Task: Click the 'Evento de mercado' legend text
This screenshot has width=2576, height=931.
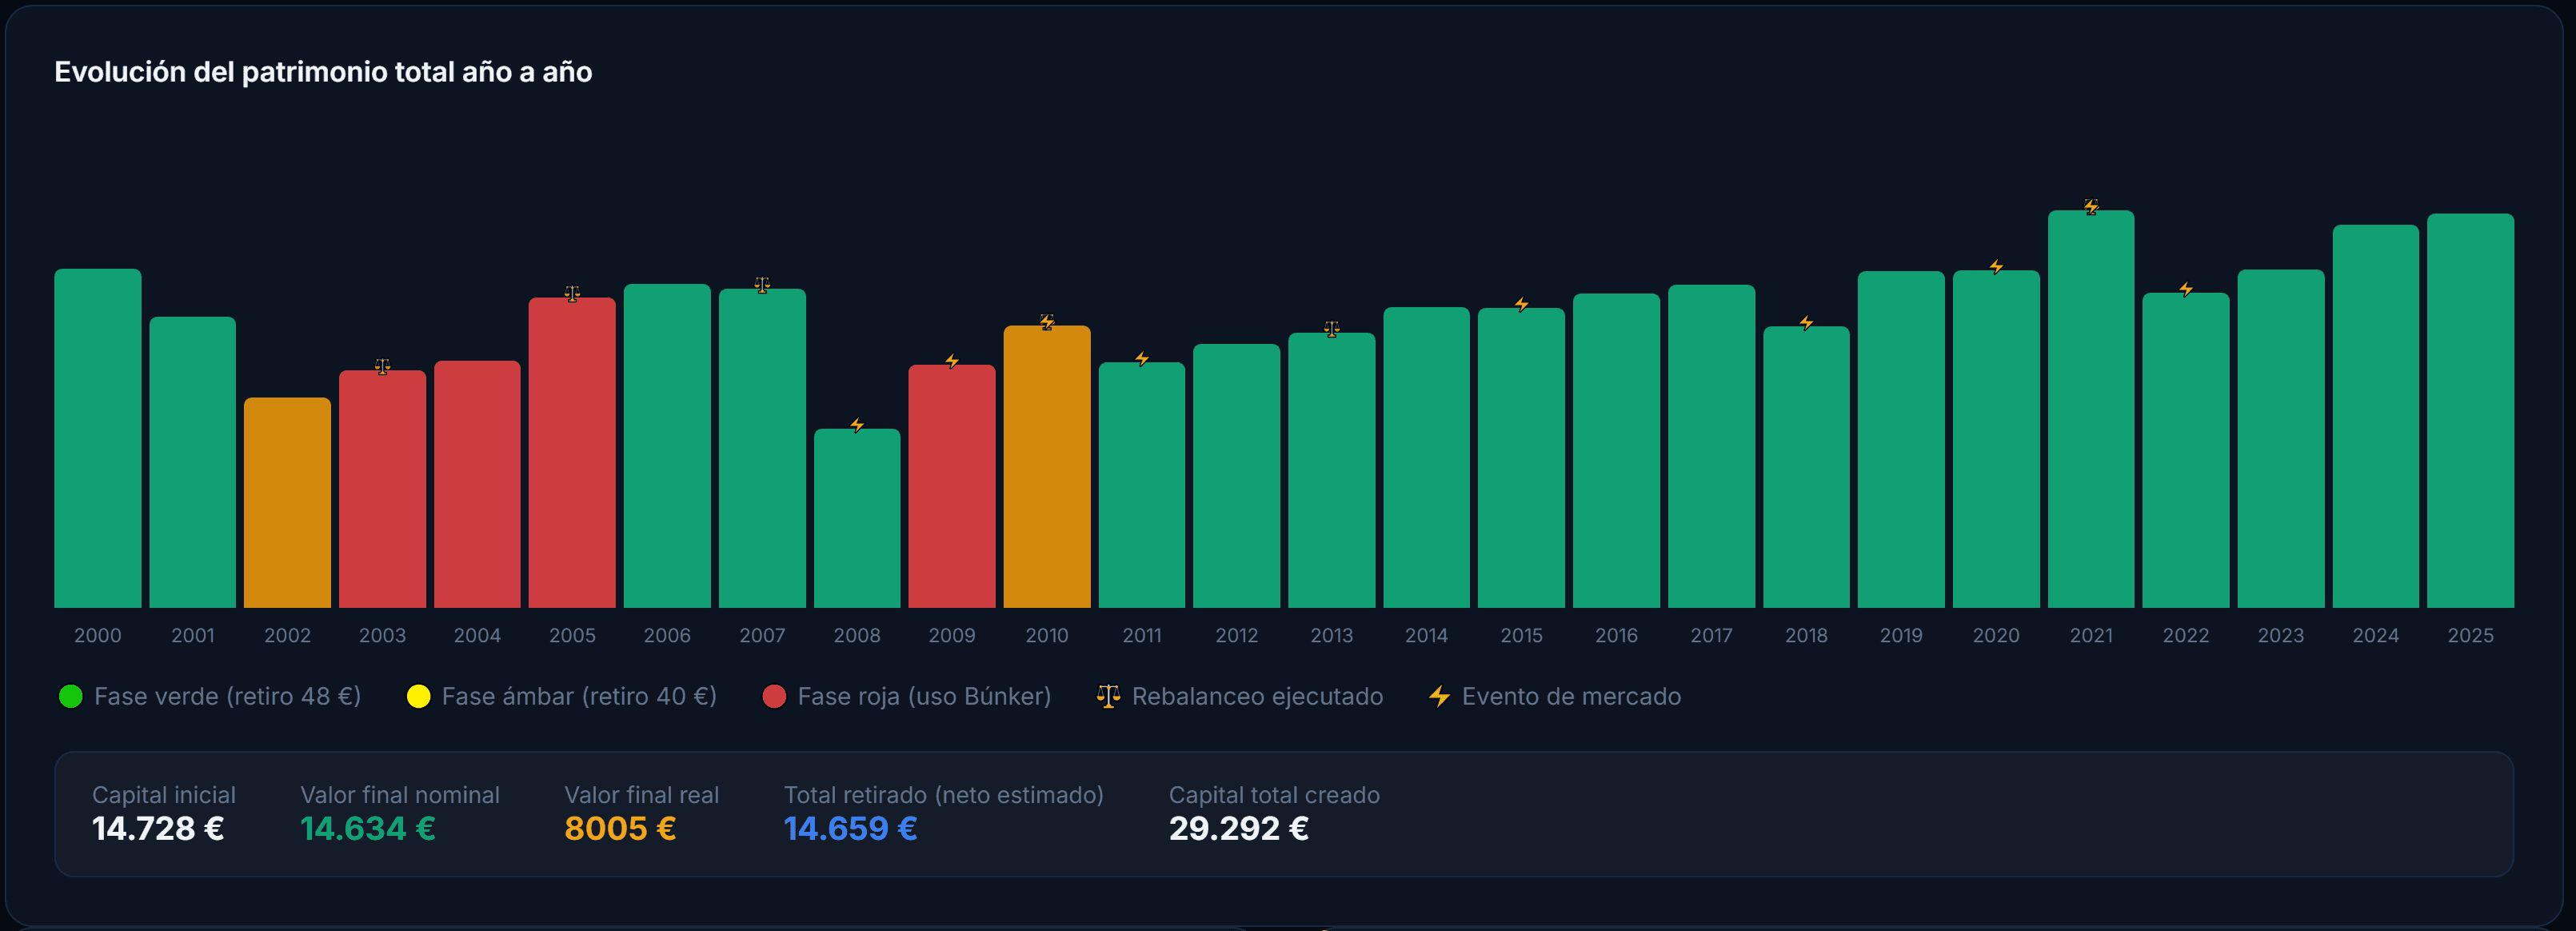Action: (x=1571, y=696)
